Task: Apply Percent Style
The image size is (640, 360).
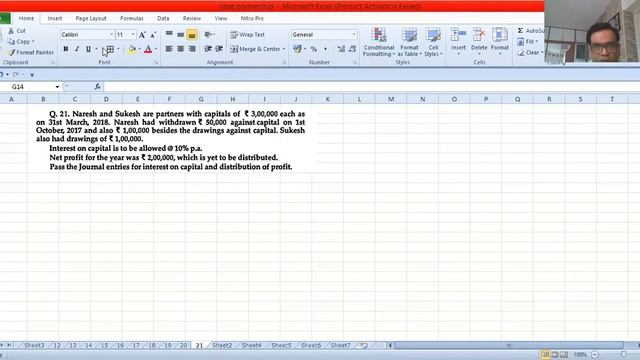Action: click(x=313, y=49)
